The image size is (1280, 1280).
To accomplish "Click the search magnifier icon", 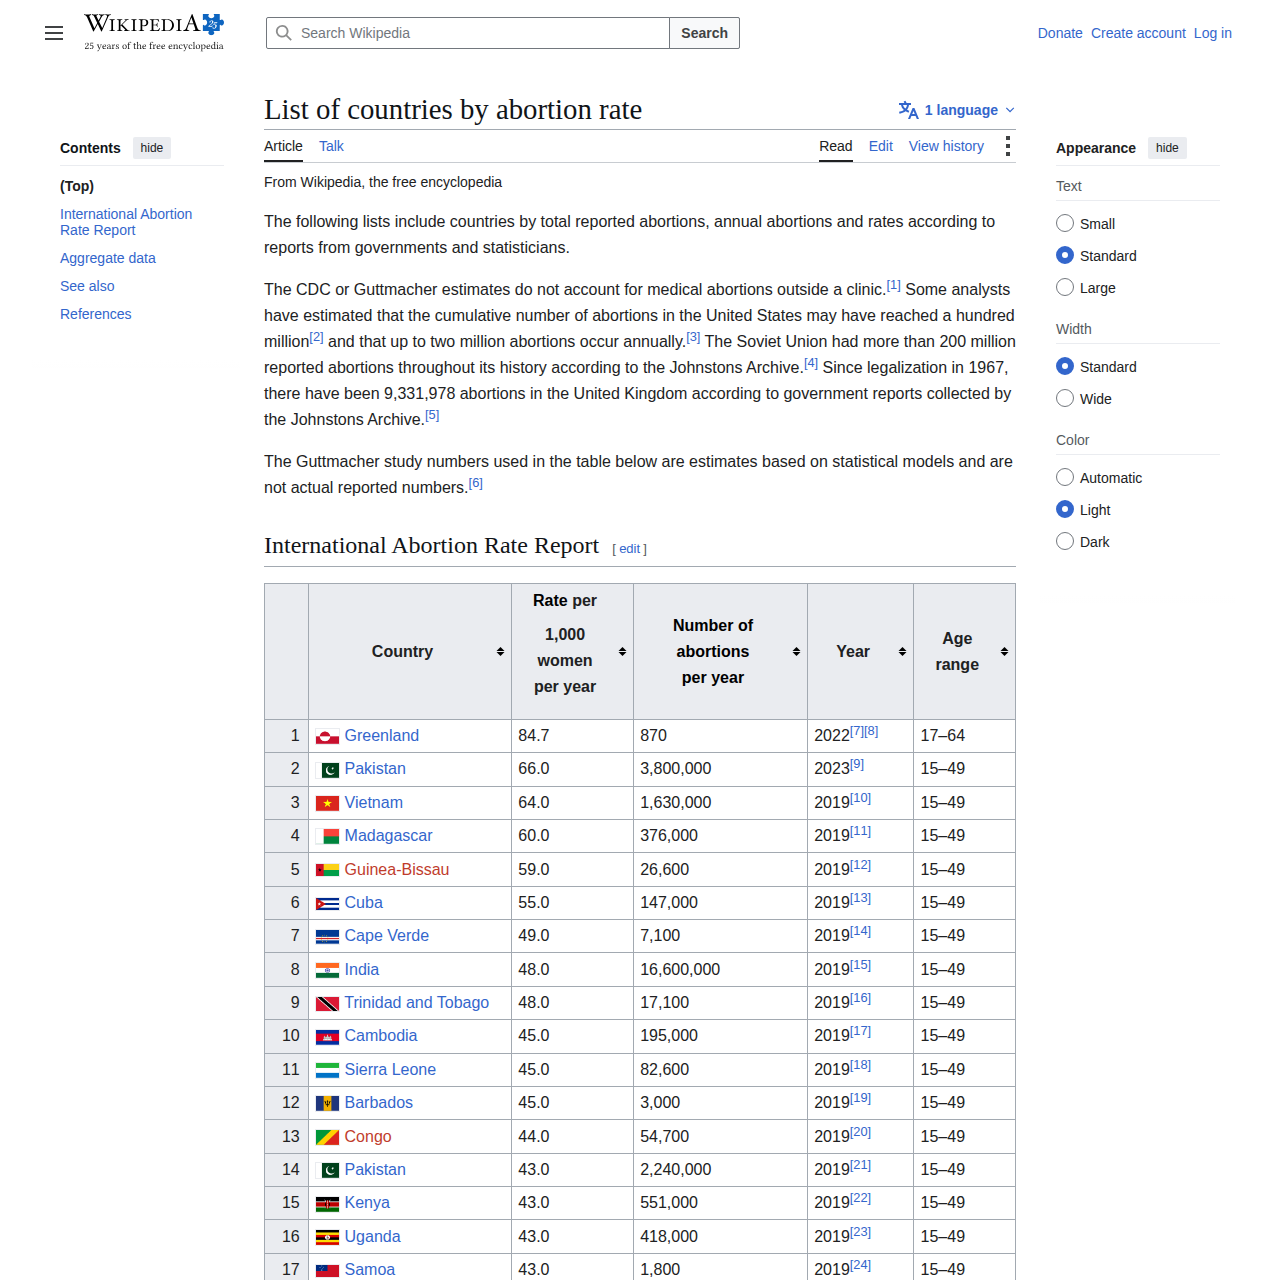I will click(284, 33).
